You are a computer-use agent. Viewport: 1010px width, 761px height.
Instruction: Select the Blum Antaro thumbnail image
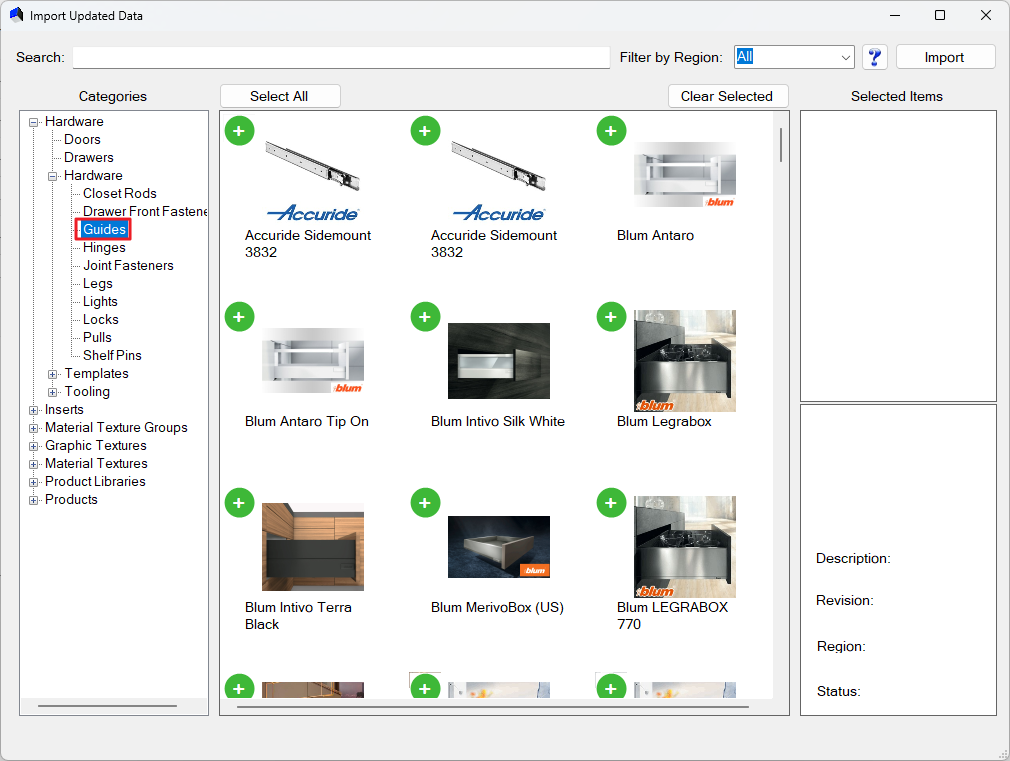point(685,175)
